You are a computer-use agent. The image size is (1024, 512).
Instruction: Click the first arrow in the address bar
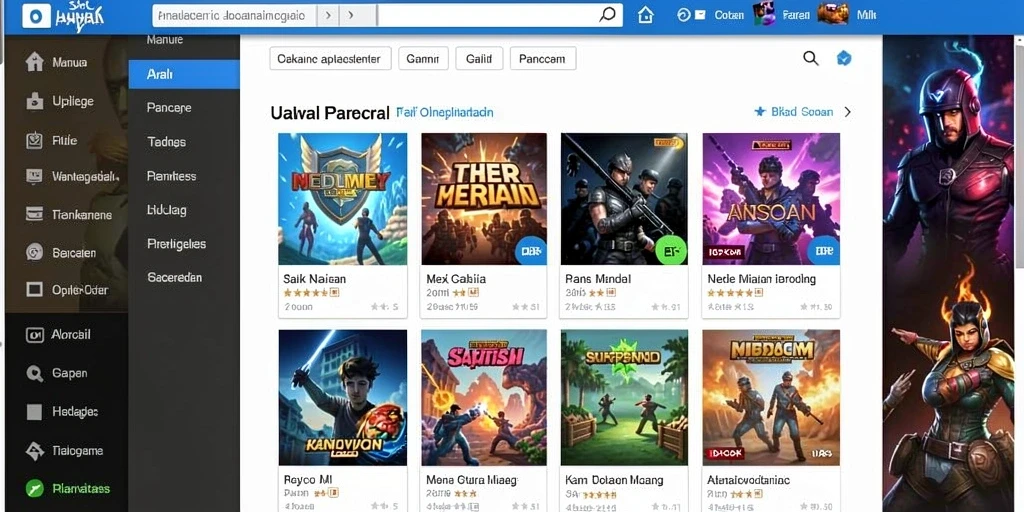point(328,15)
